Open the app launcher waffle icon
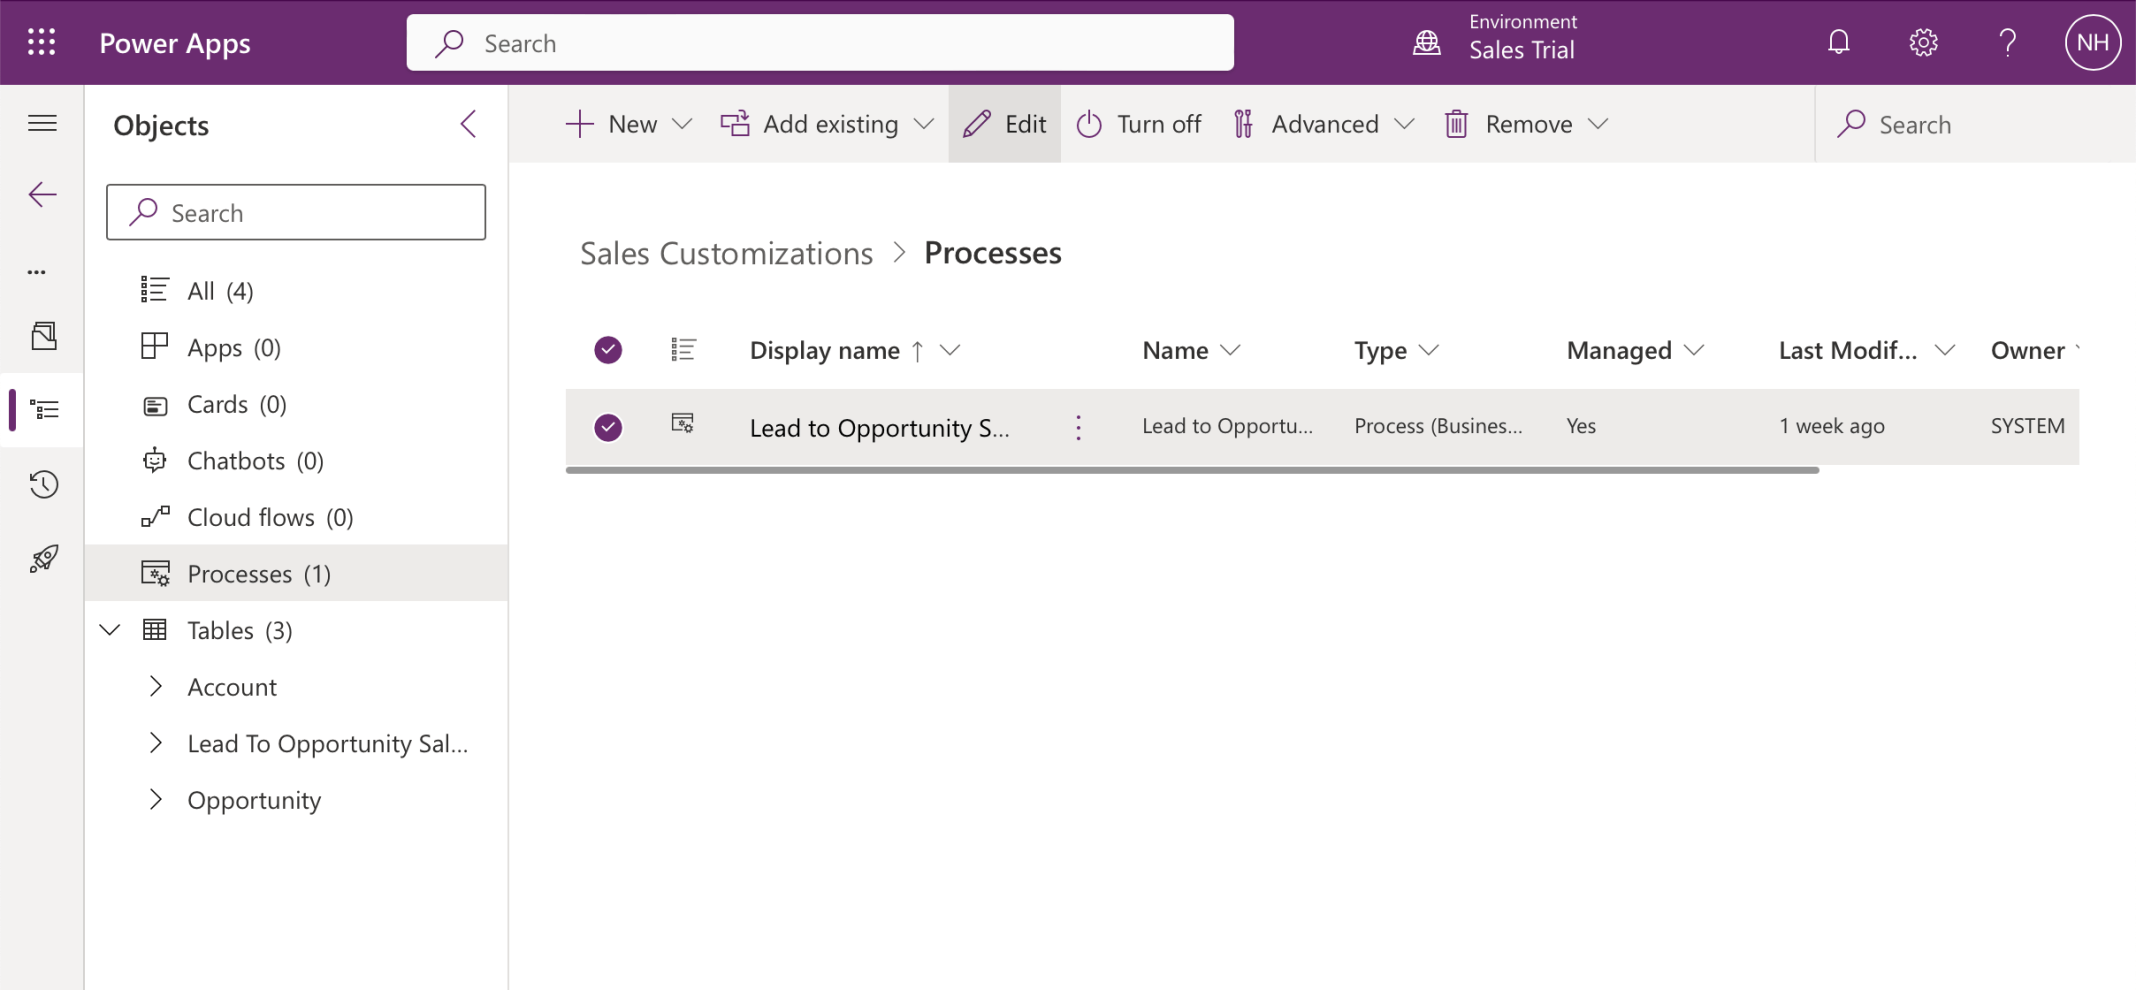This screenshot has width=2136, height=990. (41, 42)
